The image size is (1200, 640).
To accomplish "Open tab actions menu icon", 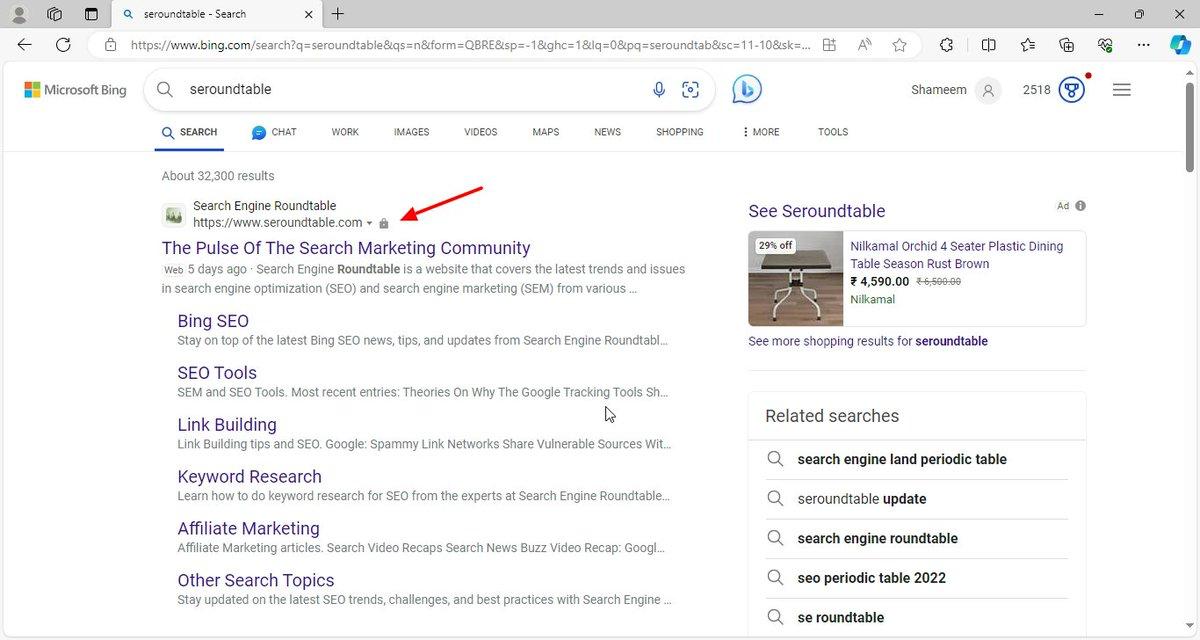I will pos(91,14).
